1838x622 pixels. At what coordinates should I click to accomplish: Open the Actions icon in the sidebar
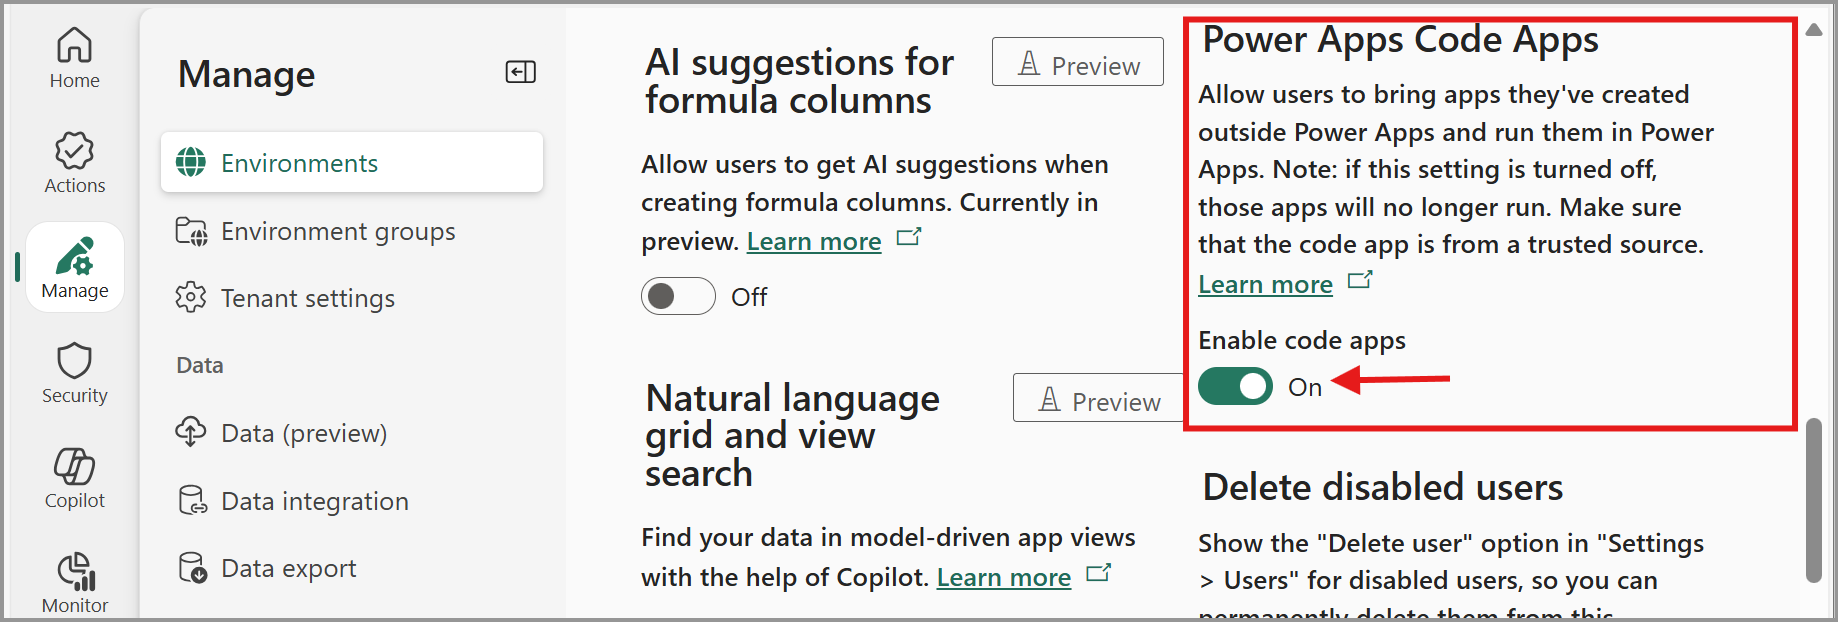(75, 163)
